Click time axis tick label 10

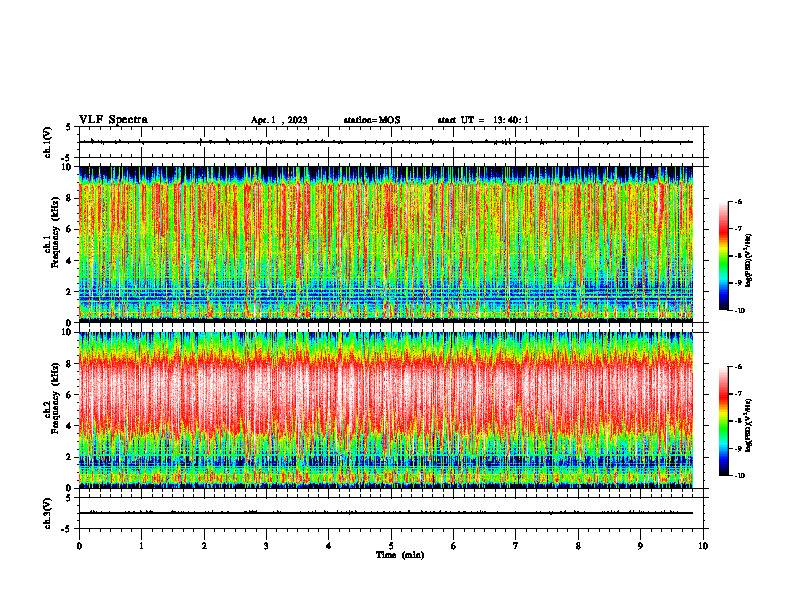tap(703, 546)
